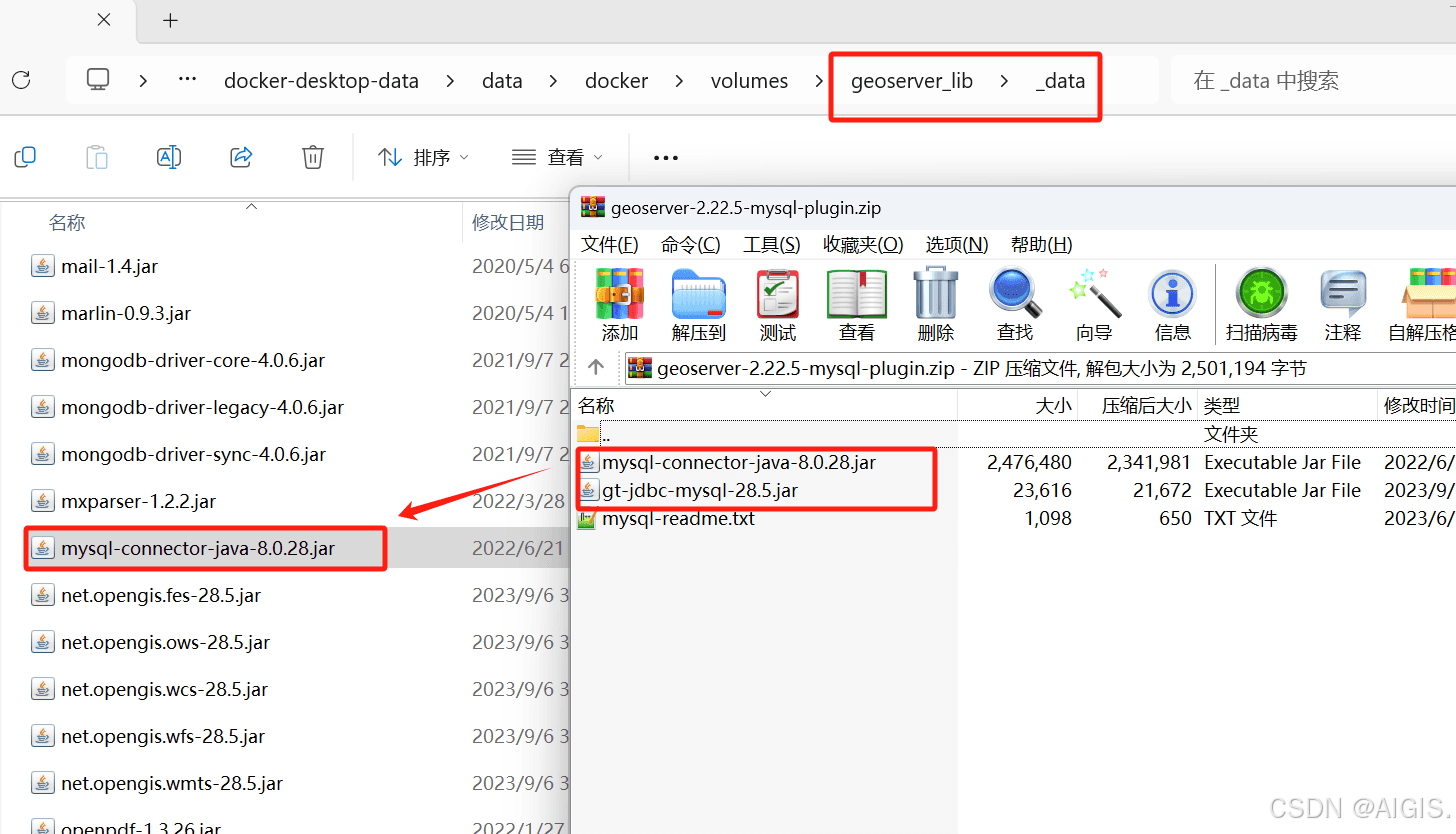
Task: Expand chevron after docker breadcrumb
Action: tap(679, 81)
